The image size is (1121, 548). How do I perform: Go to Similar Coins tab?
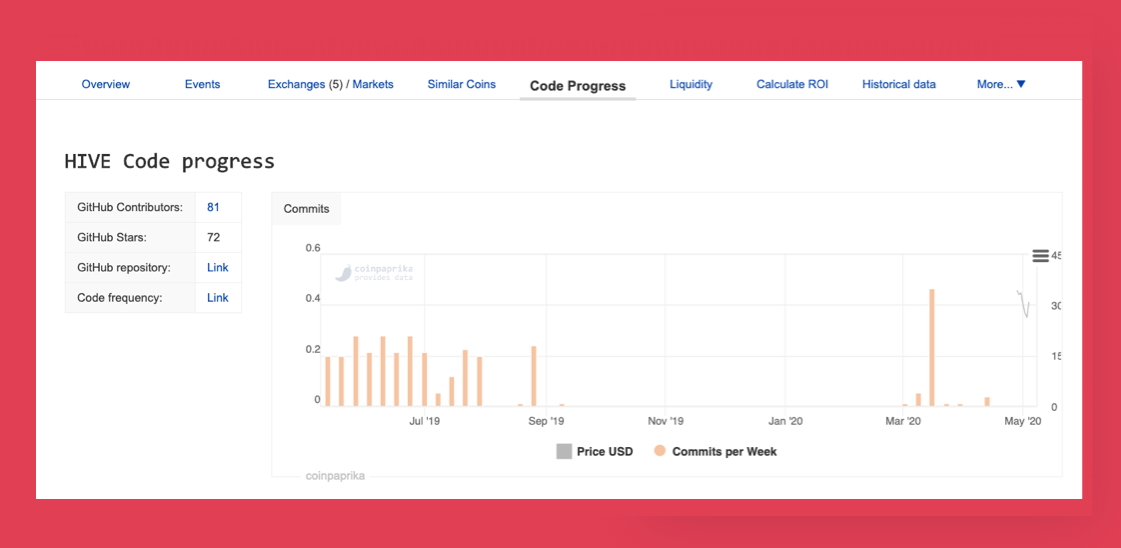click(462, 84)
